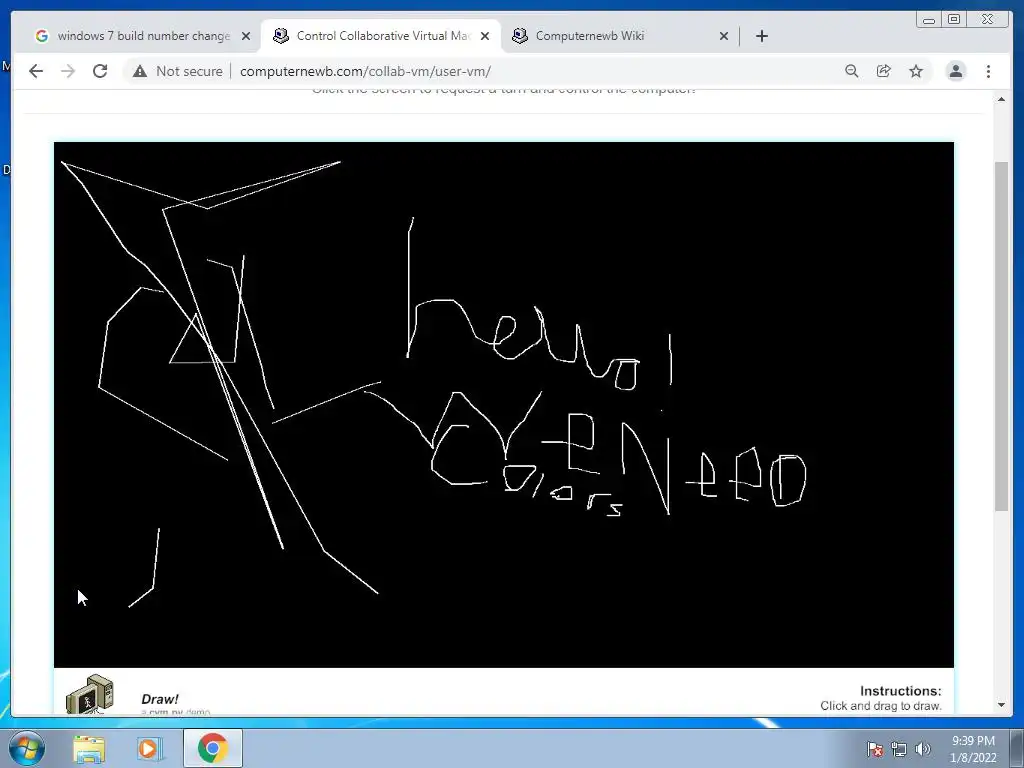Open the zoom magnifier icon in address bar

[852, 71]
